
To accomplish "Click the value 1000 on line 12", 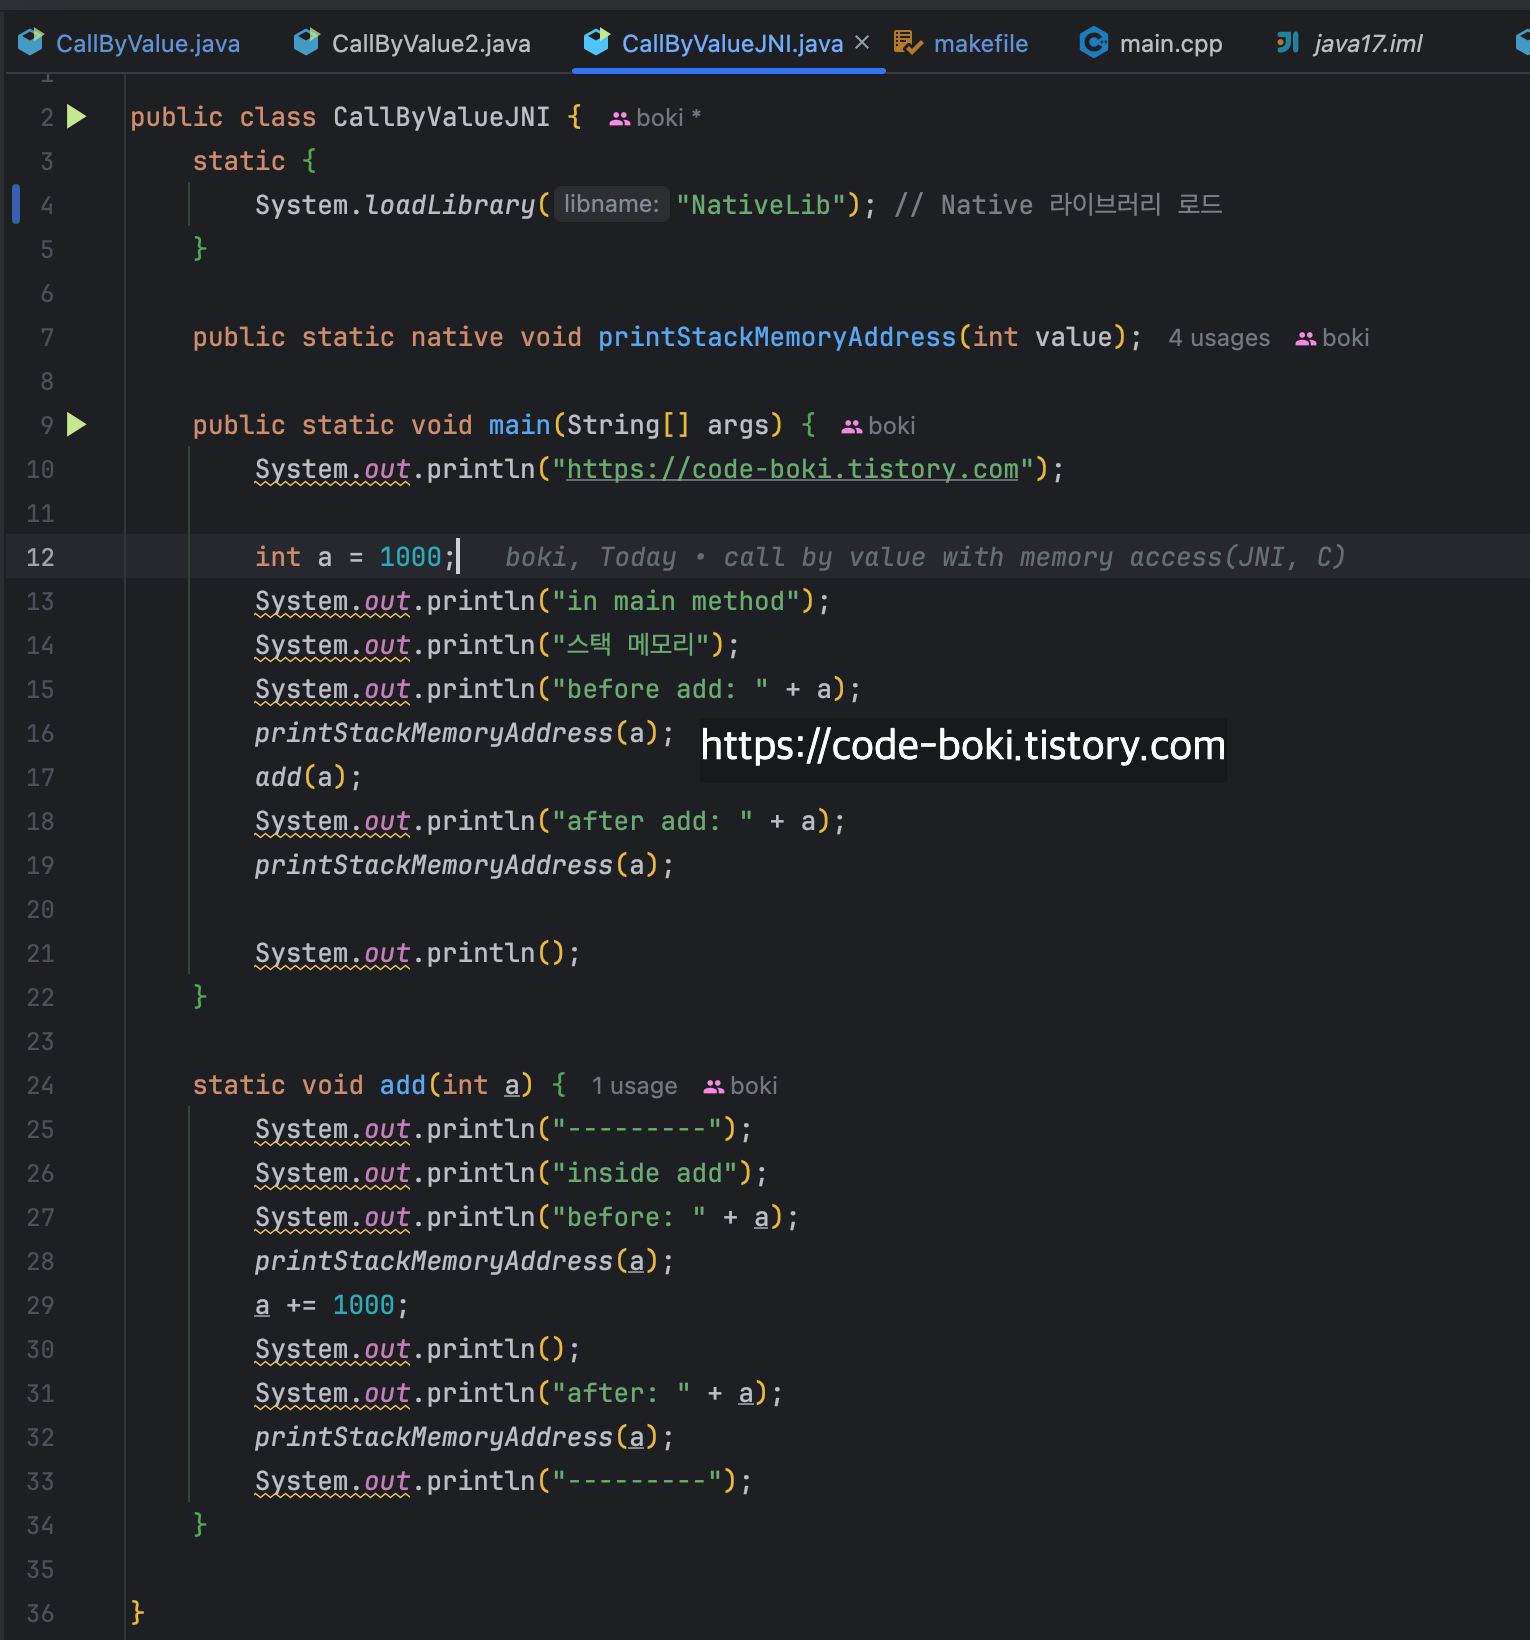I will pyautogui.click(x=410, y=557).
